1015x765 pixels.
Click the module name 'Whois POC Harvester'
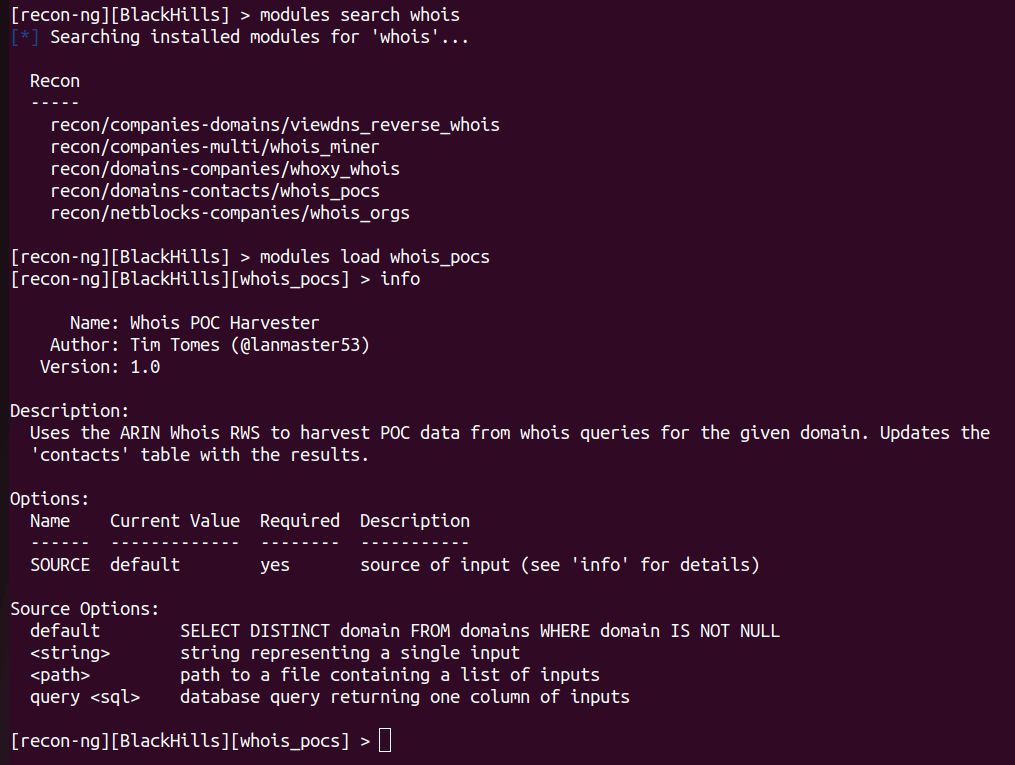[225, 323]
